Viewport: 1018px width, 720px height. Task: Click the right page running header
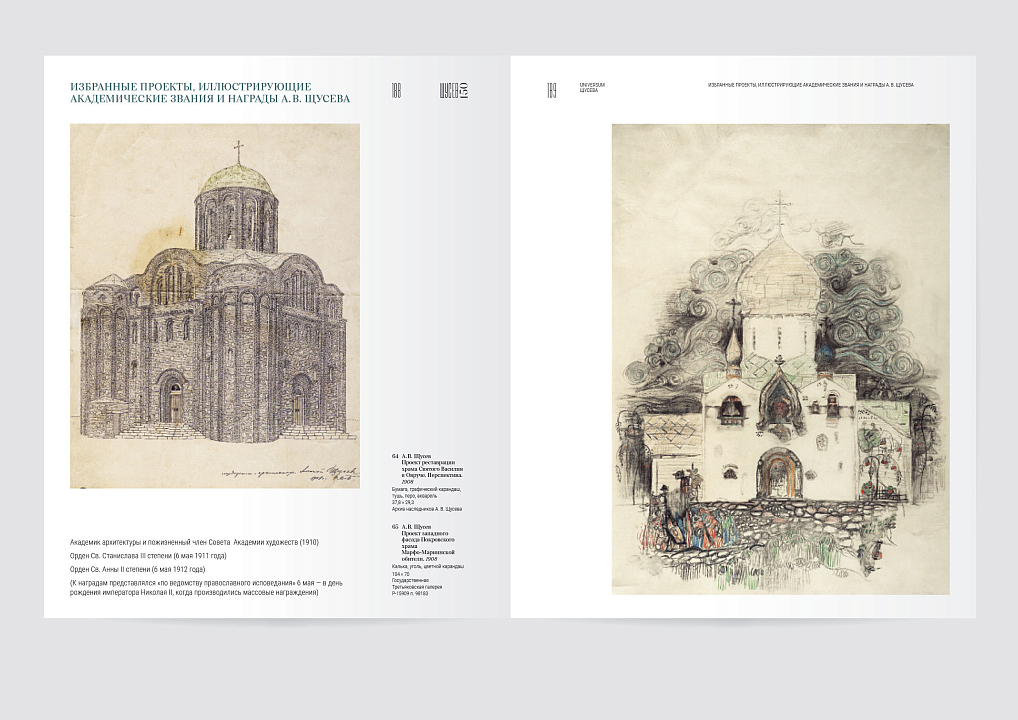pos(810,85)
